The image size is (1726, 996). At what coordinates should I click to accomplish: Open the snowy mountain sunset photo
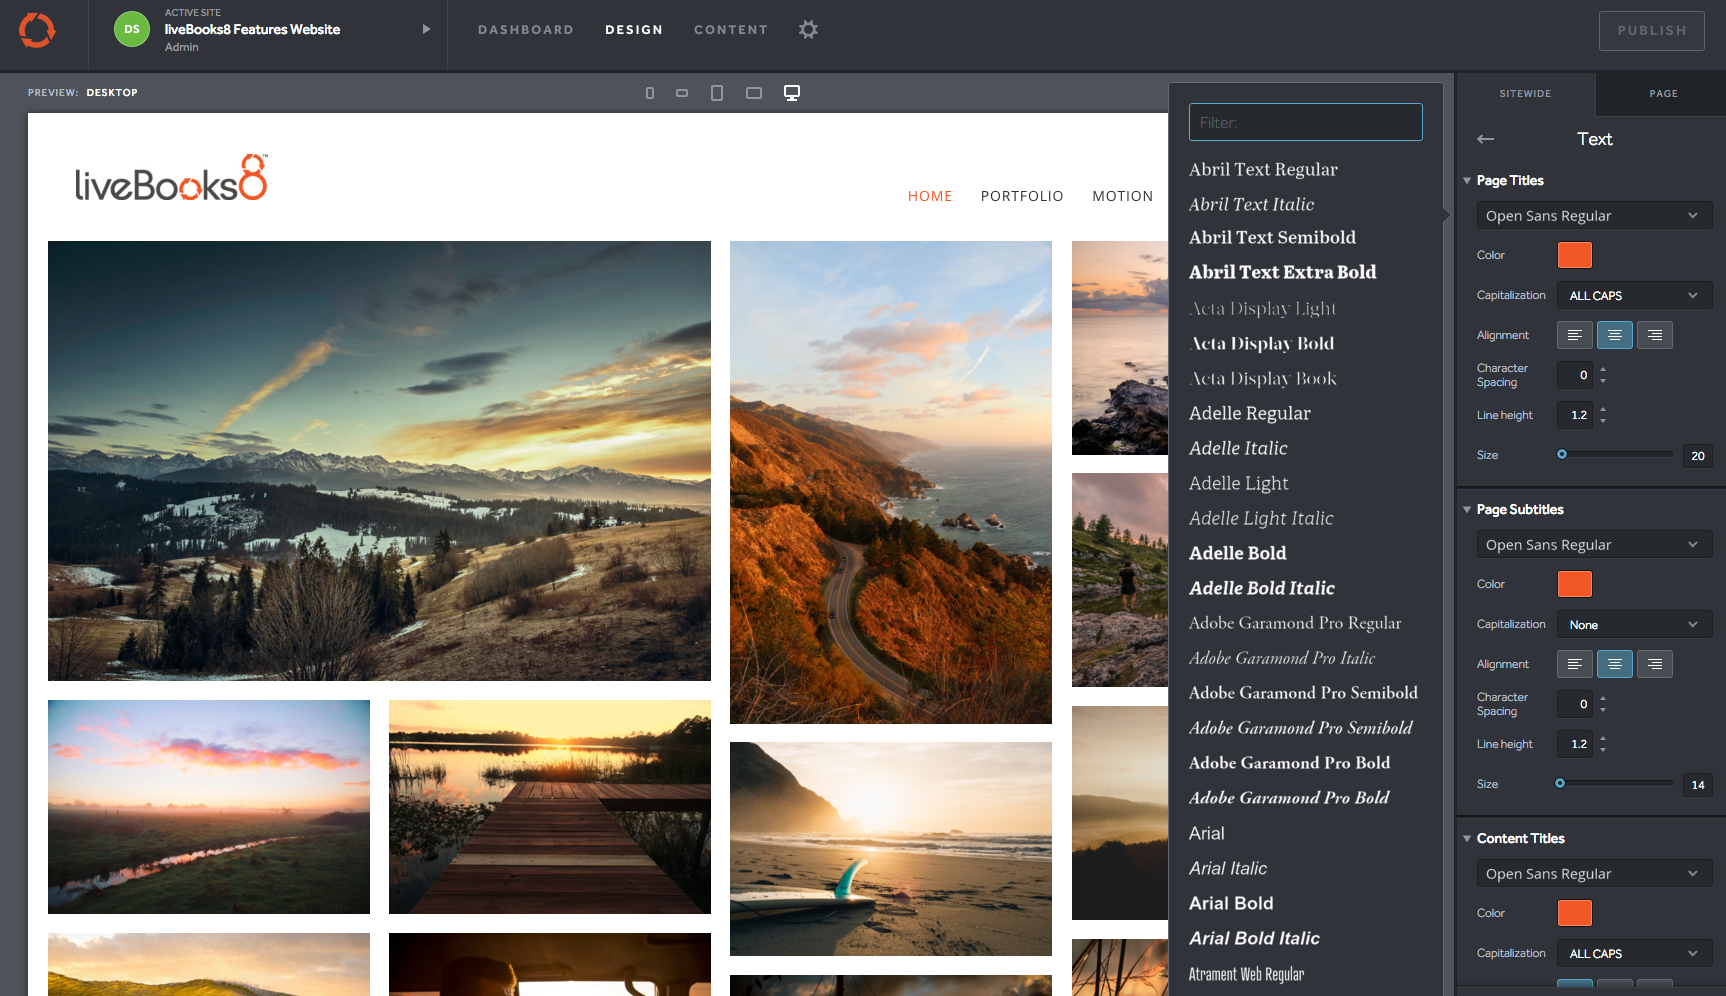tap(379, 461)
